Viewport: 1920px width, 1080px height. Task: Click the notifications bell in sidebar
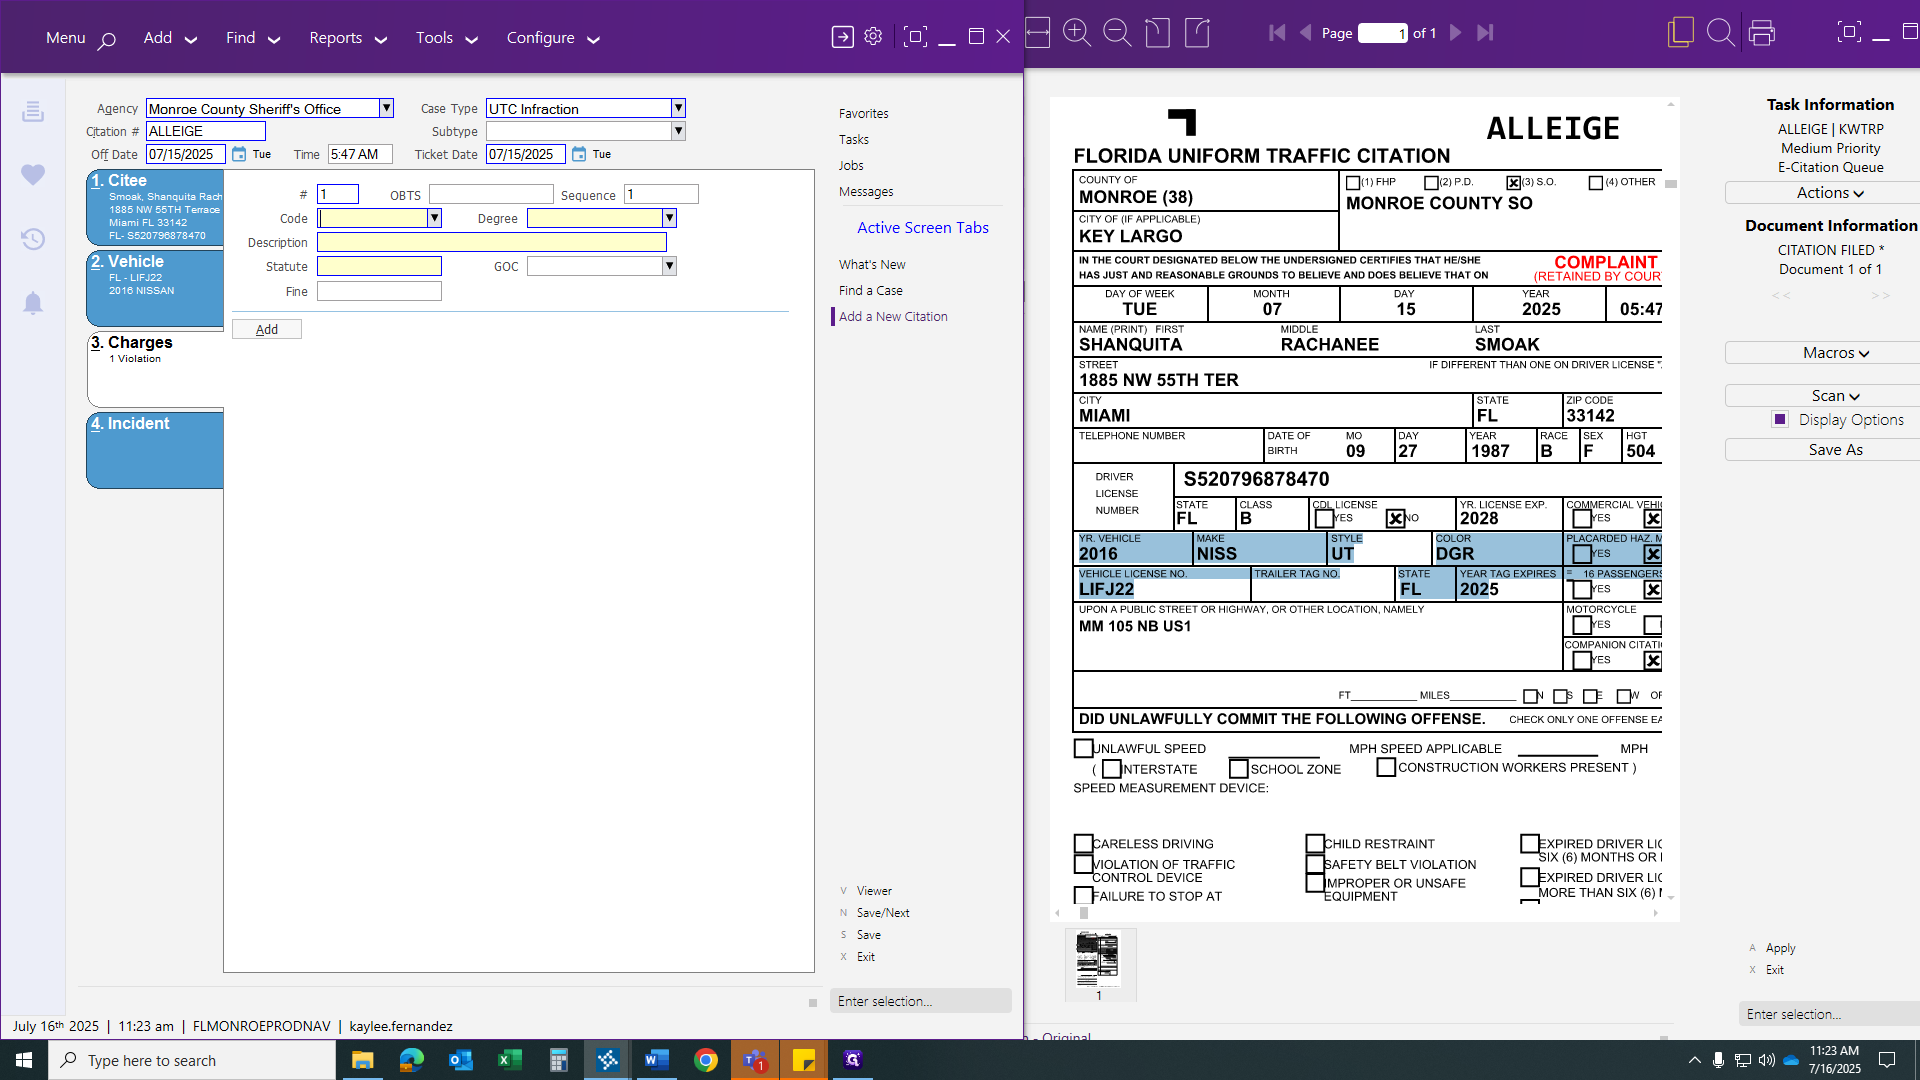tap(33, 303)
